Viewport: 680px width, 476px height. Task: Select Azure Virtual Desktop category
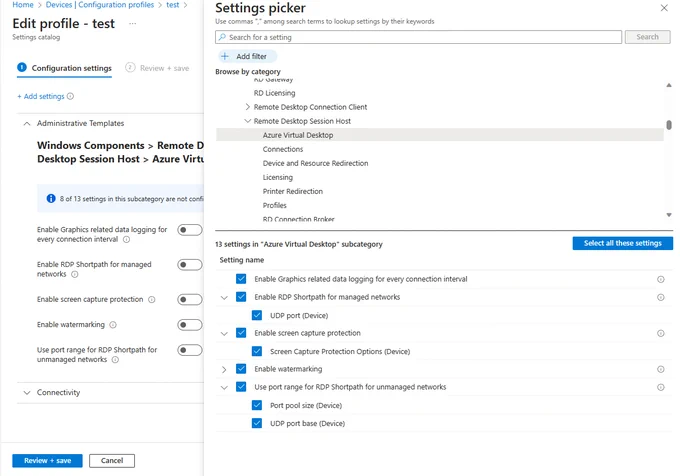point(440,135)
